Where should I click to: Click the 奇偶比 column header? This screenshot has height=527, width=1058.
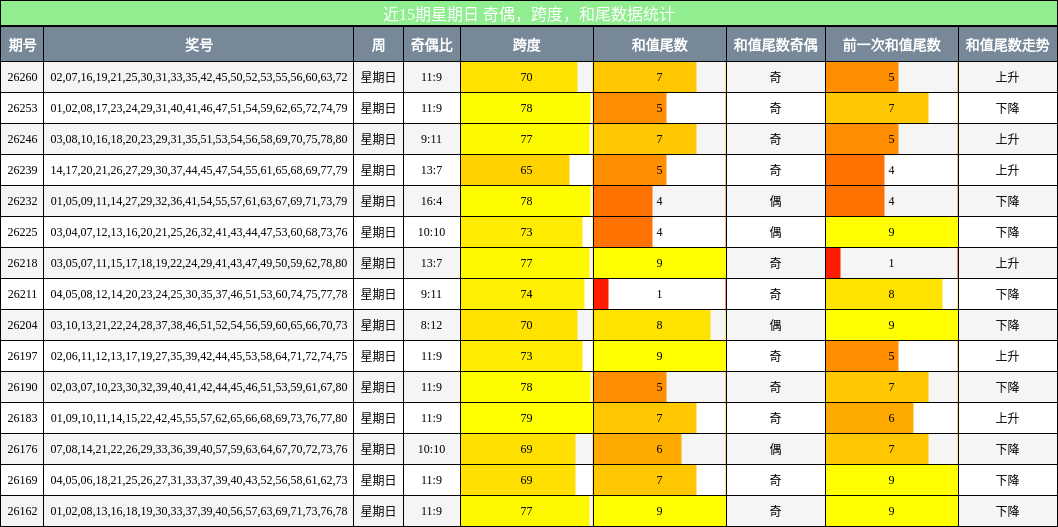pos(432,45)
